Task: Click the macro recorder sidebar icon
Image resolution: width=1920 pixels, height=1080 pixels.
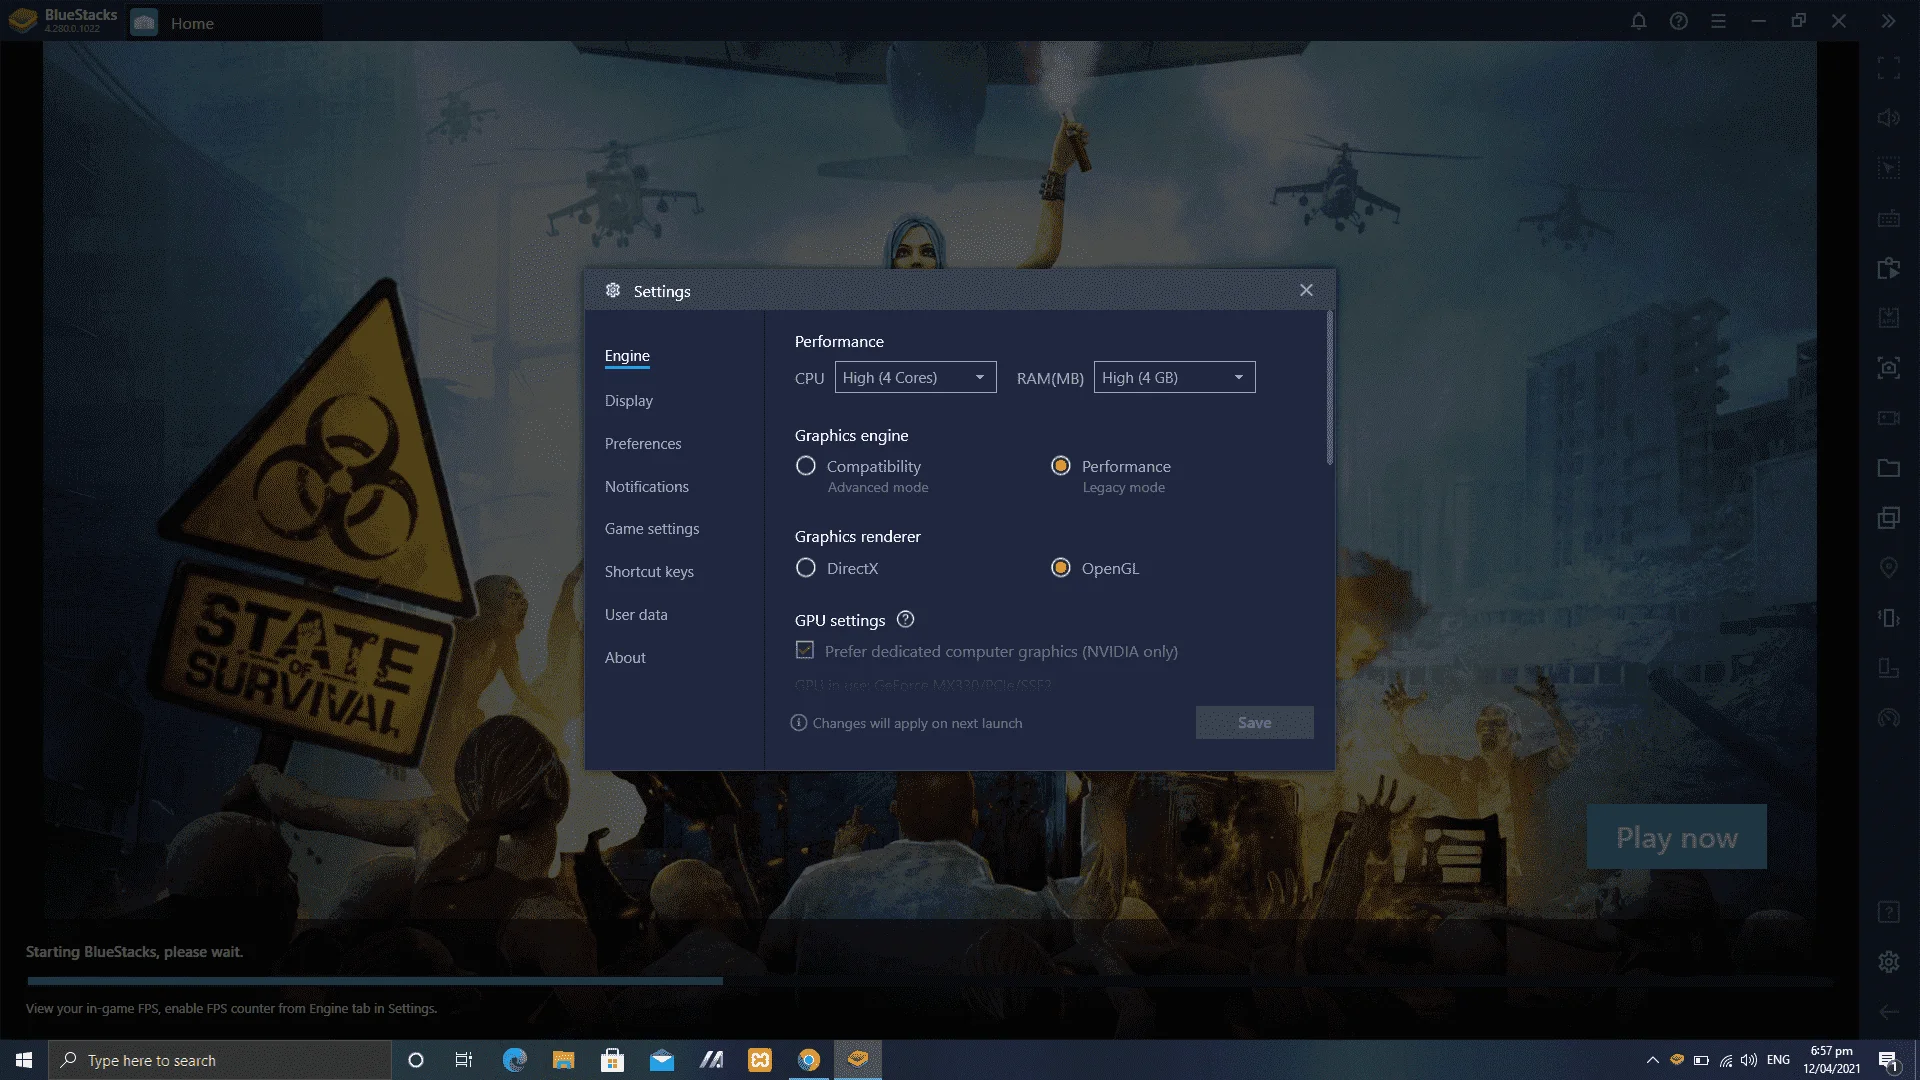Action: point(1889,268)
